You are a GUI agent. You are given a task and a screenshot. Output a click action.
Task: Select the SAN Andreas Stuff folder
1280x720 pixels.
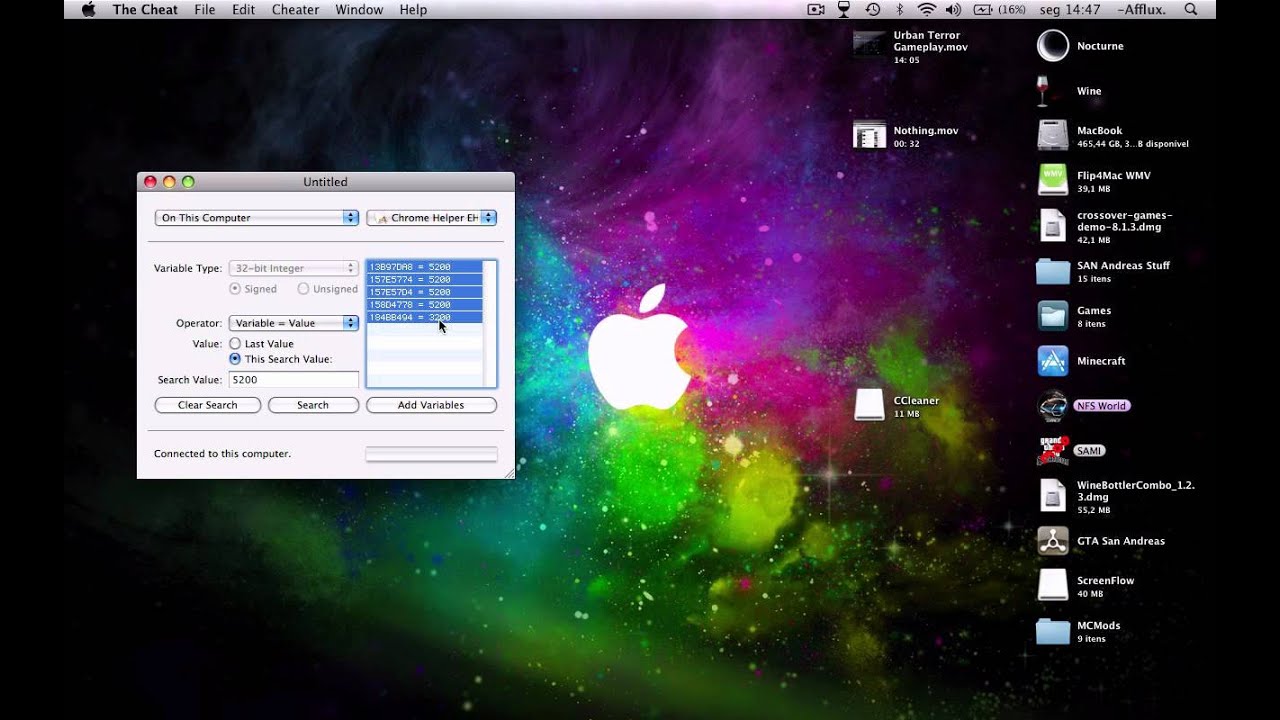pyautogui.click(x=1052, y=271)
